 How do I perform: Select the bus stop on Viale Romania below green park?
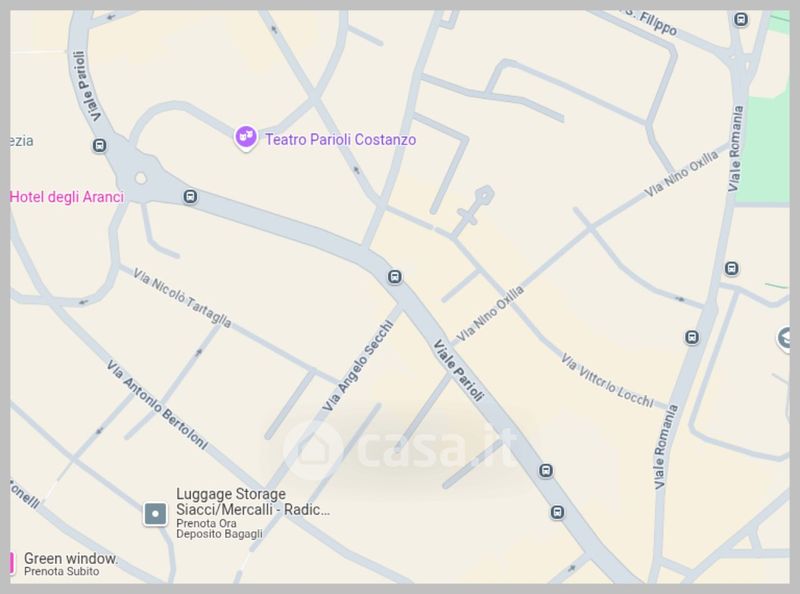(731, 268)
